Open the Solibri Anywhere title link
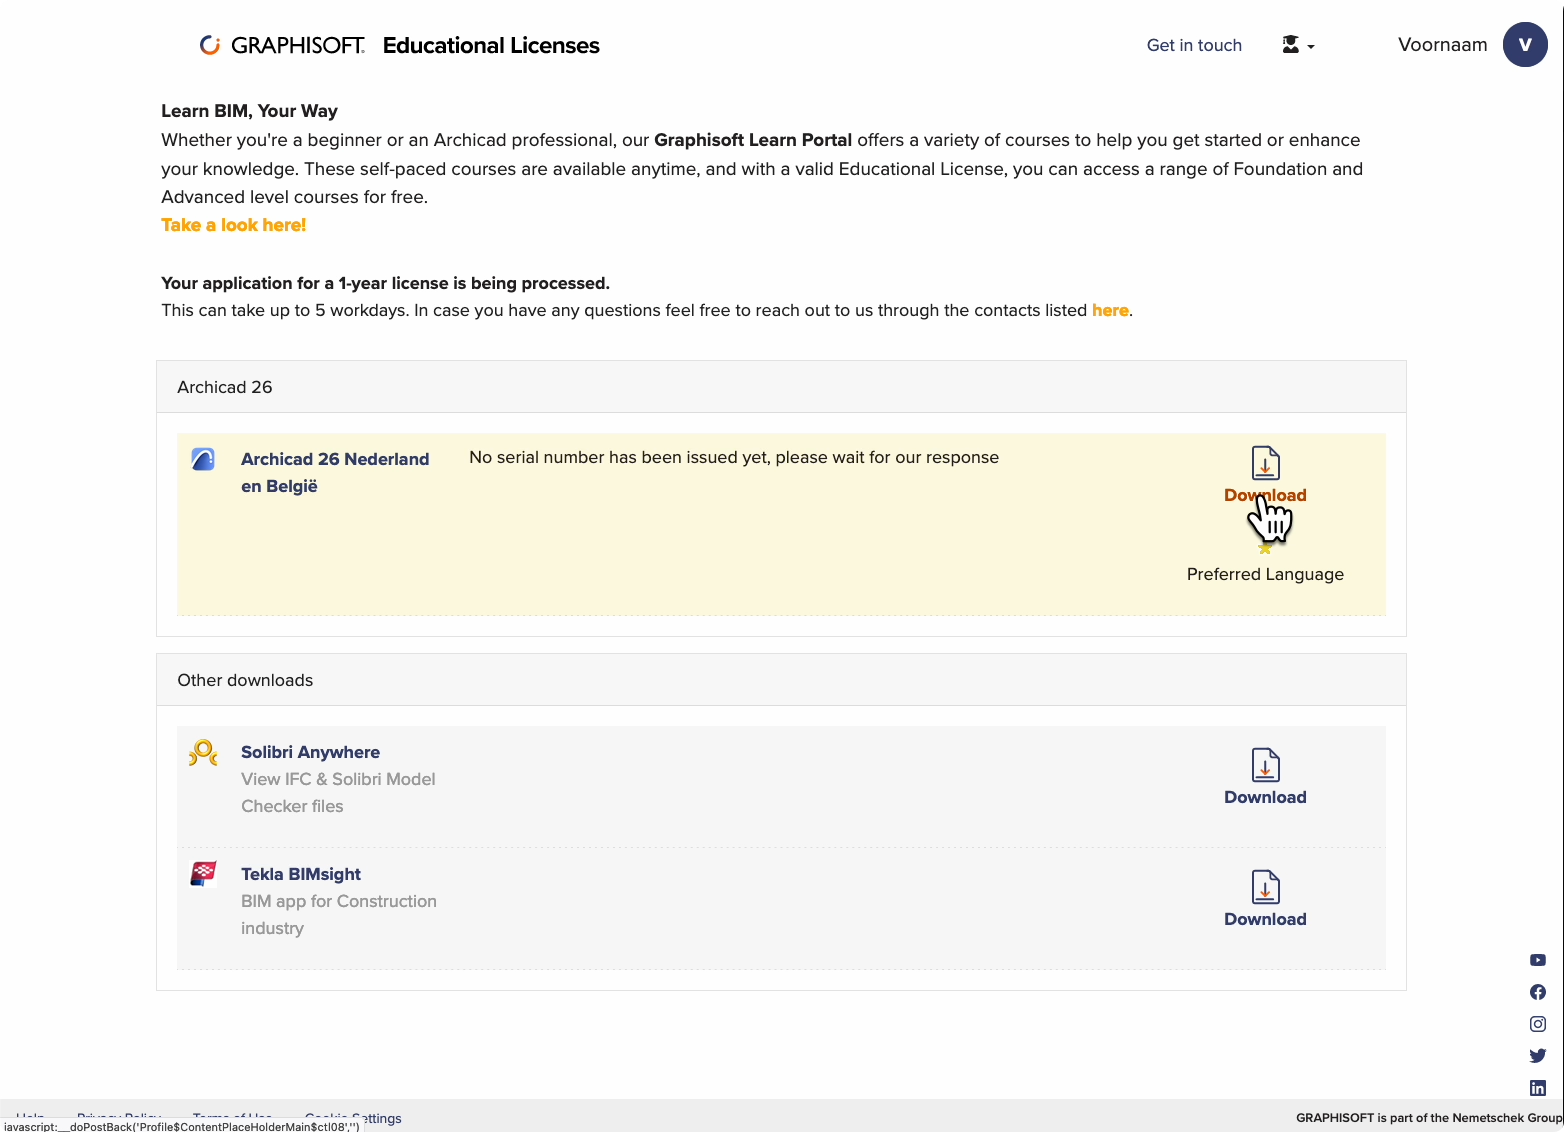Image resolution: width=1564 pixels, height=1132 pixels. (310, 752)
